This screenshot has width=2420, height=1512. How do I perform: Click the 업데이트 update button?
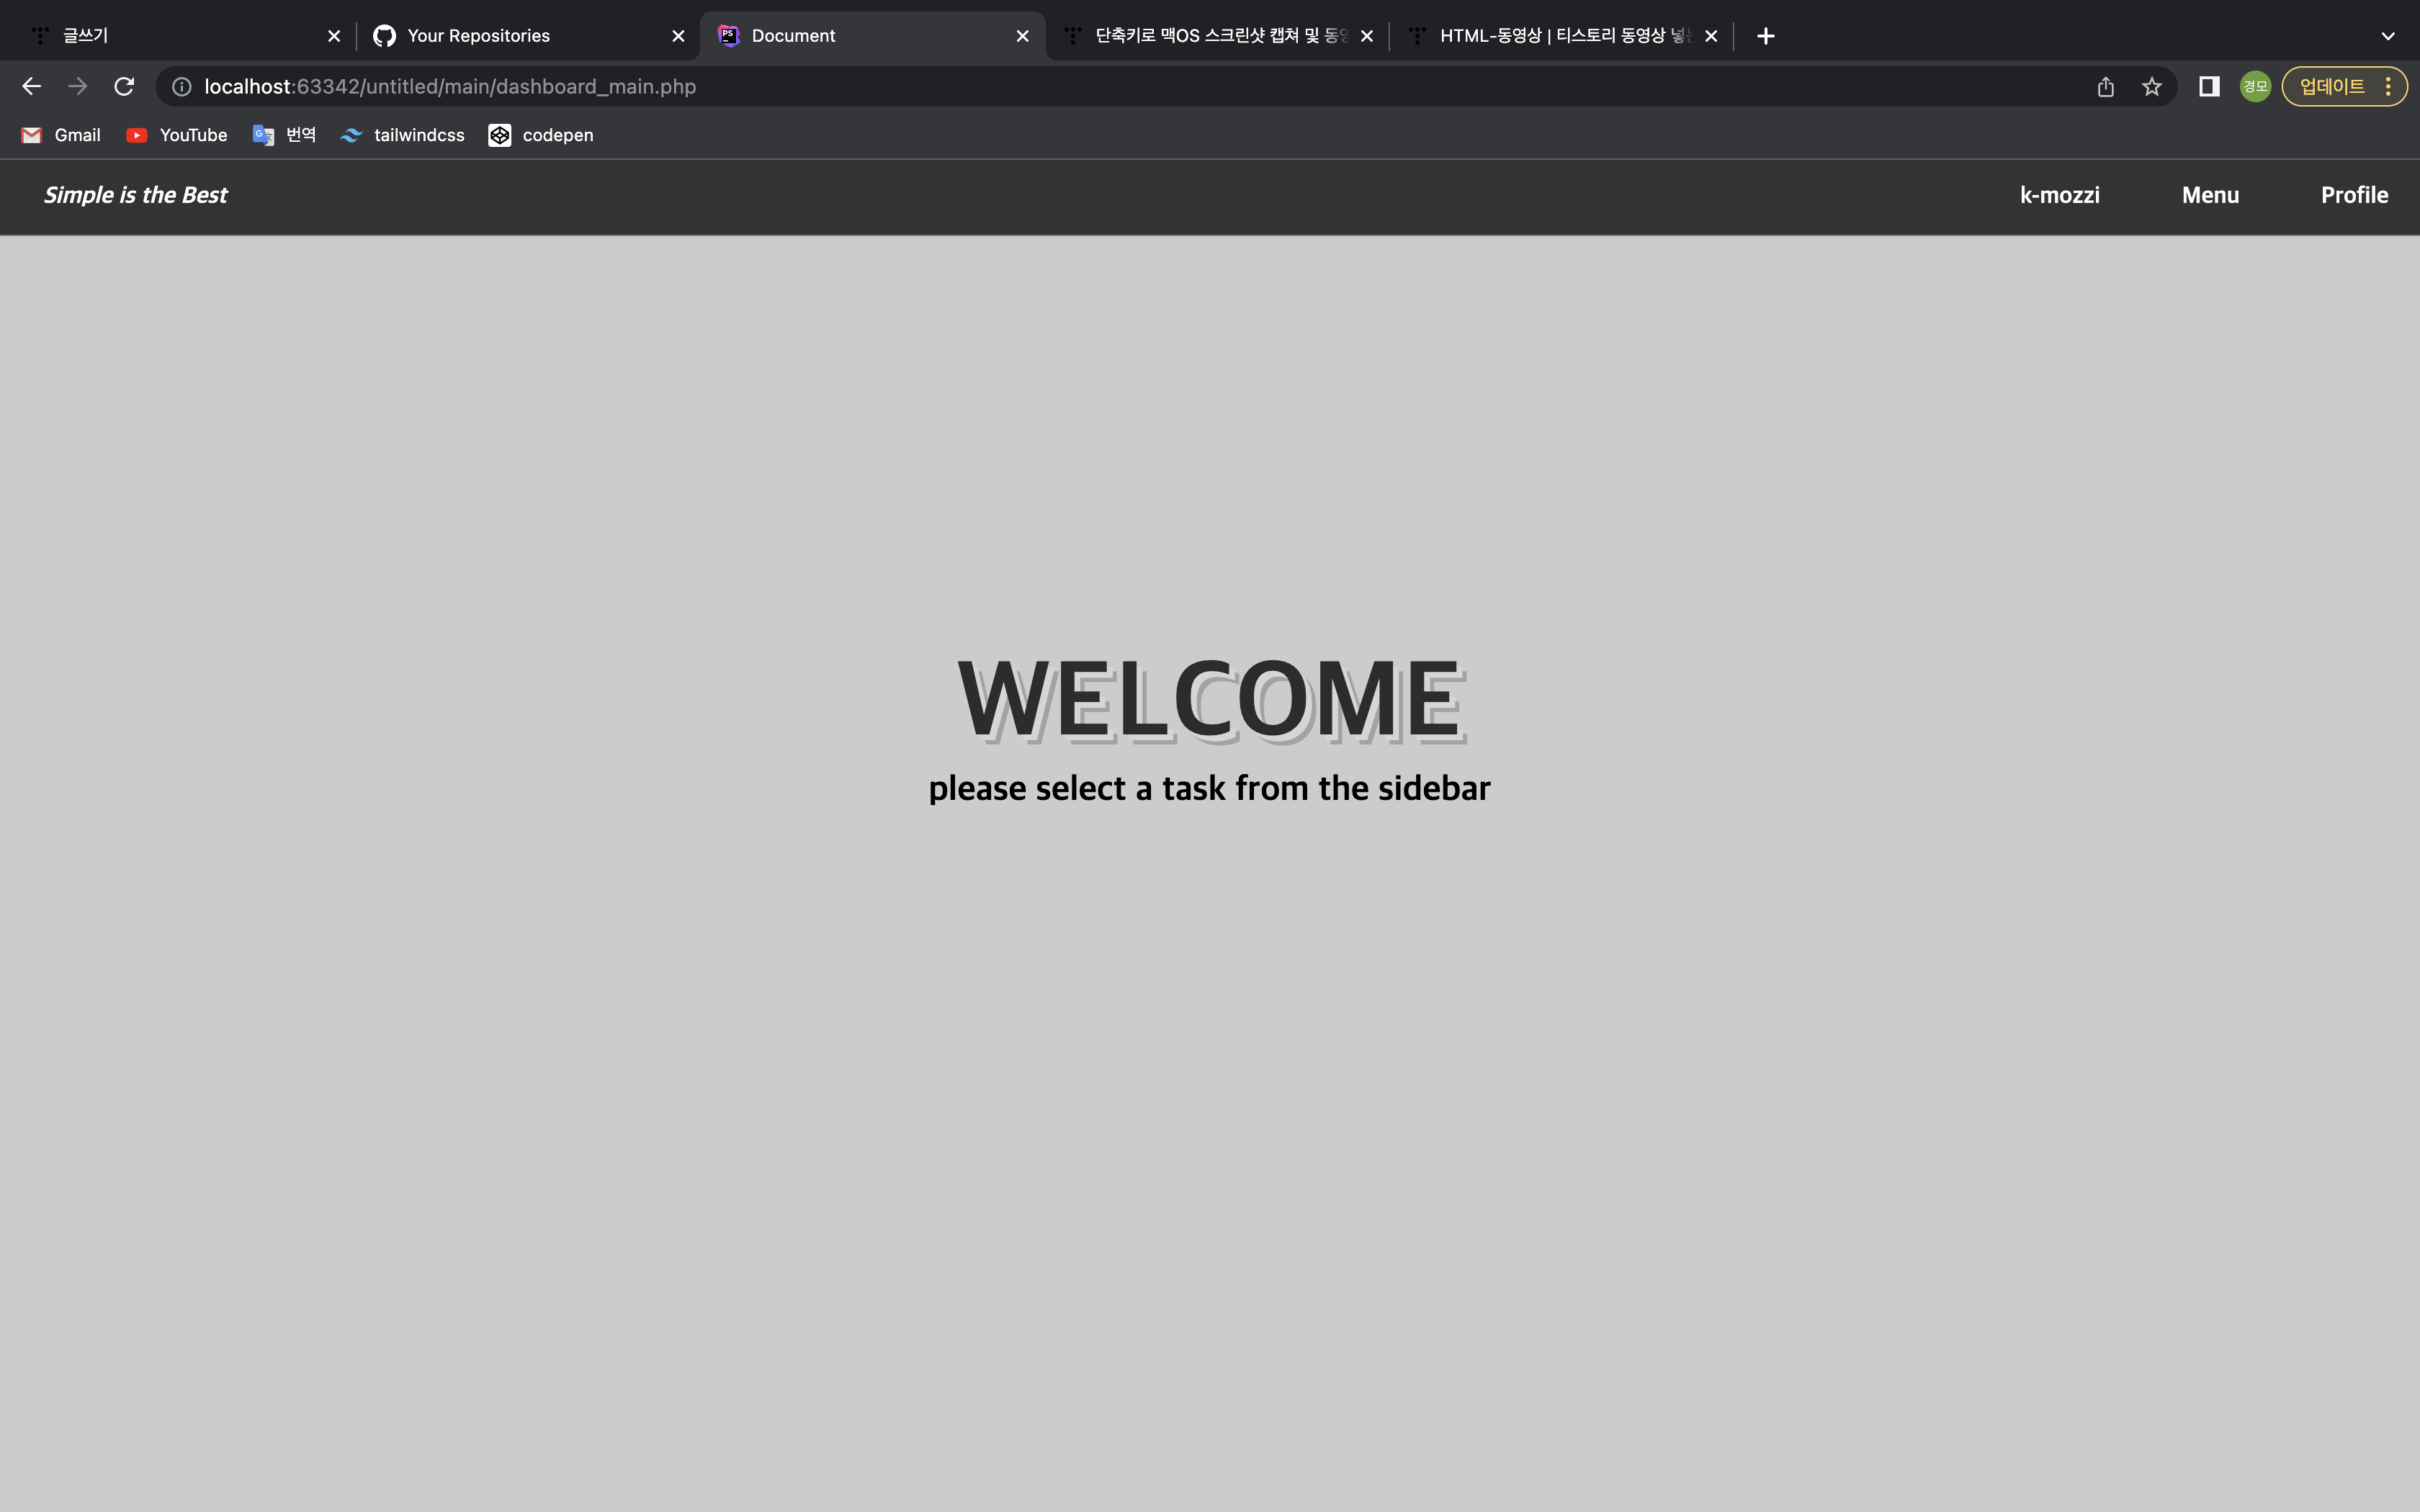pyautogui.click(x=2331, y=87)
